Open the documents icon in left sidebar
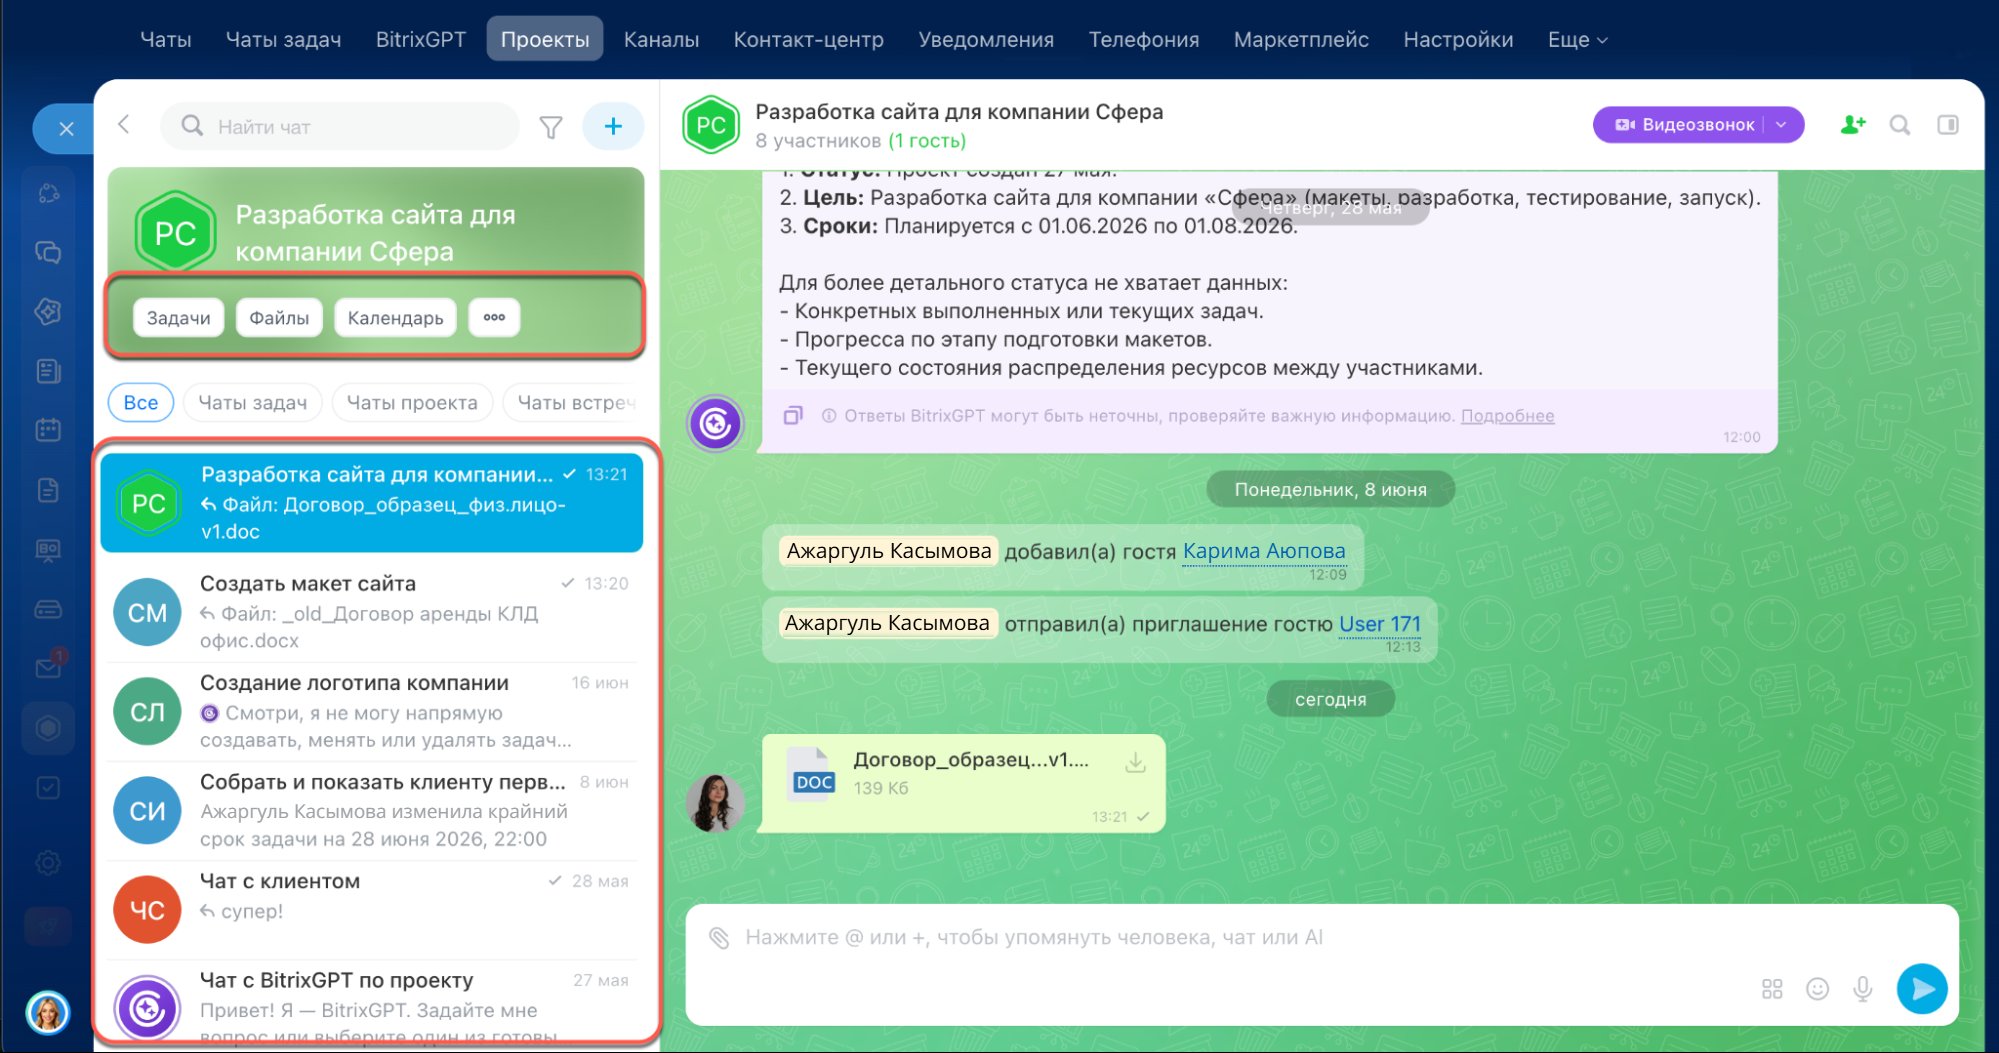Viewport: 1999px width, 1053px height. coord(48,490)
